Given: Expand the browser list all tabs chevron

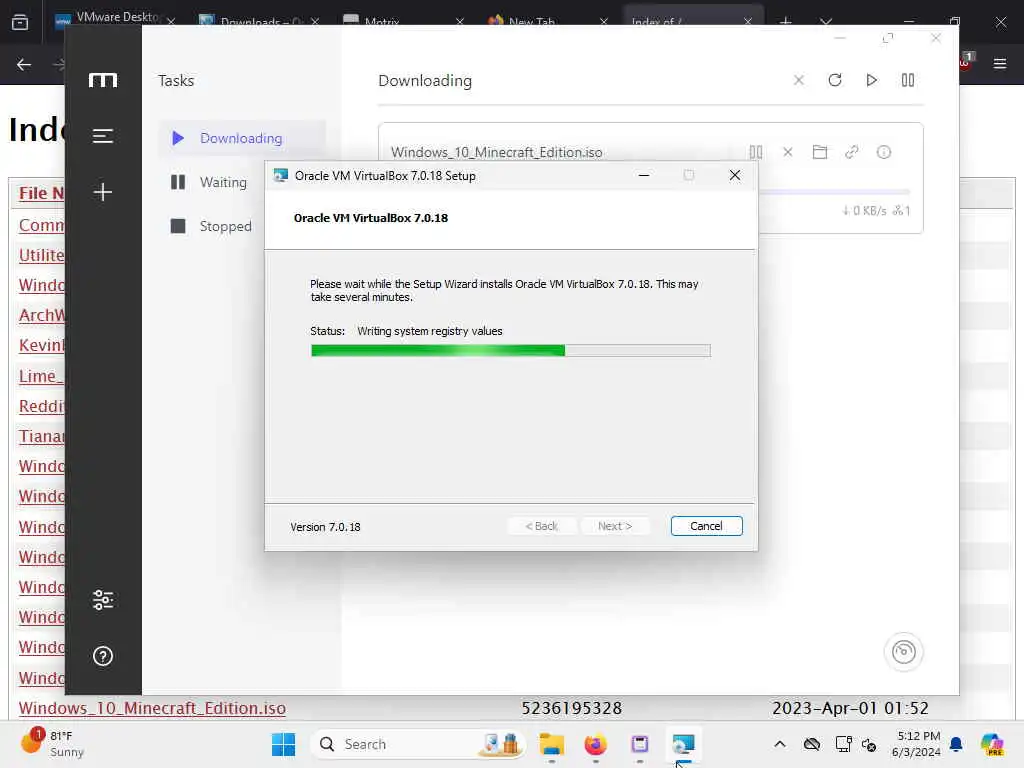Looking at the screenshot, I should (826, 22).
